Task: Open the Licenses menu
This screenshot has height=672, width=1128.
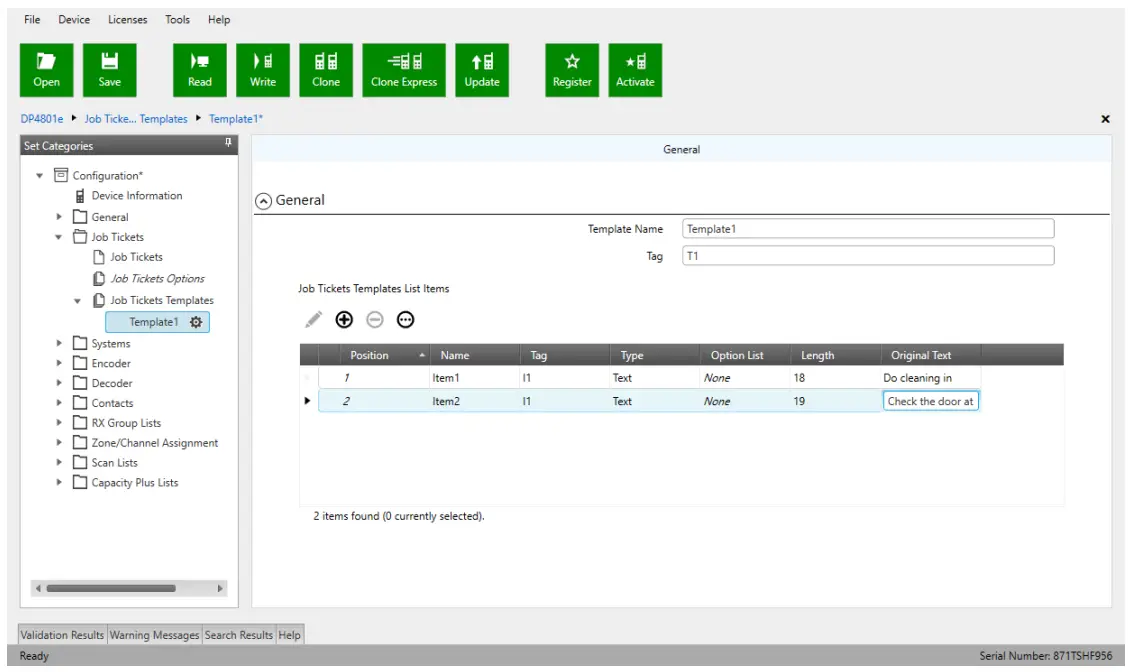Action: pos(127,20)
